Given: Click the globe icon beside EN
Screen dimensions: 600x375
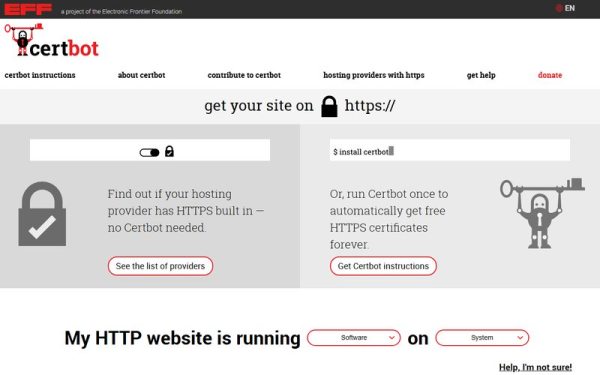Looking at the screenshot, I should coord(559,8).
